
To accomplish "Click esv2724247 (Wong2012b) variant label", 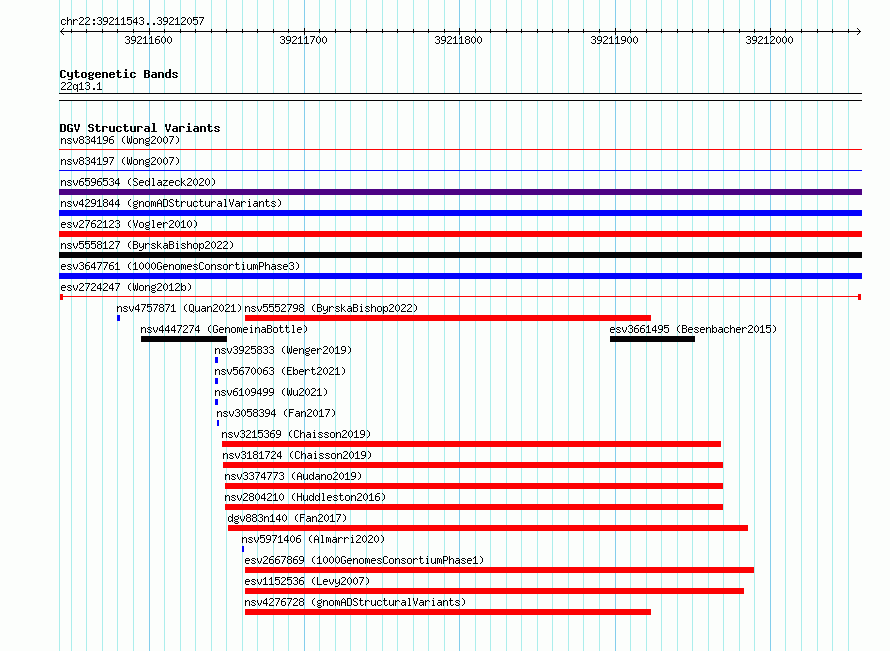I will coord(126,287).
